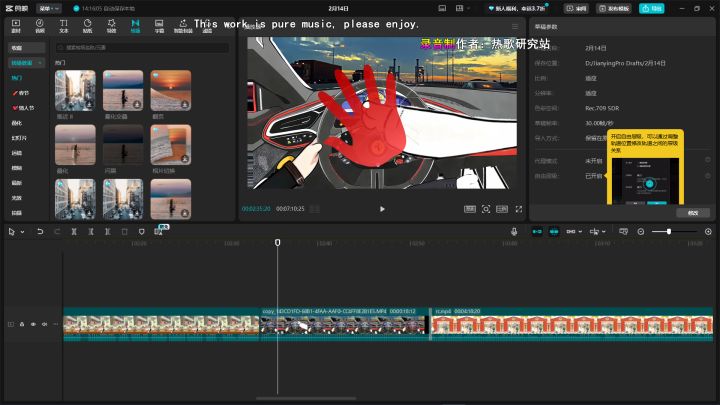Click the microphone record voiceover icon
This screenshot has width=720, height=405.
514,231
